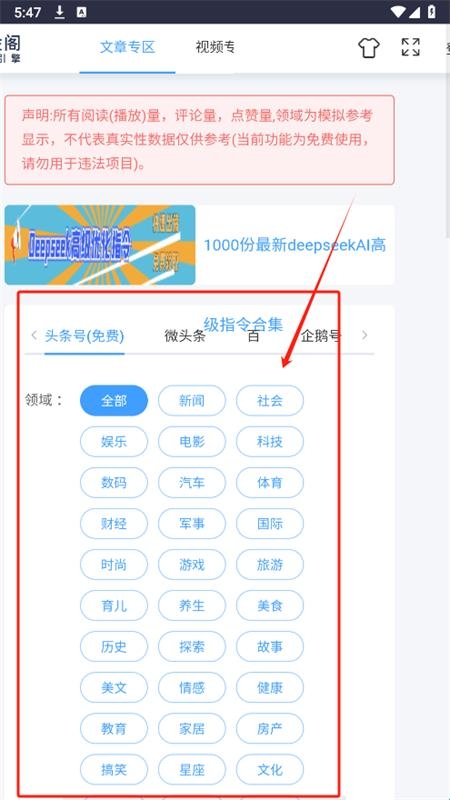
Task: Show more platform tabs with right chevron
Action: pos(364,335)
